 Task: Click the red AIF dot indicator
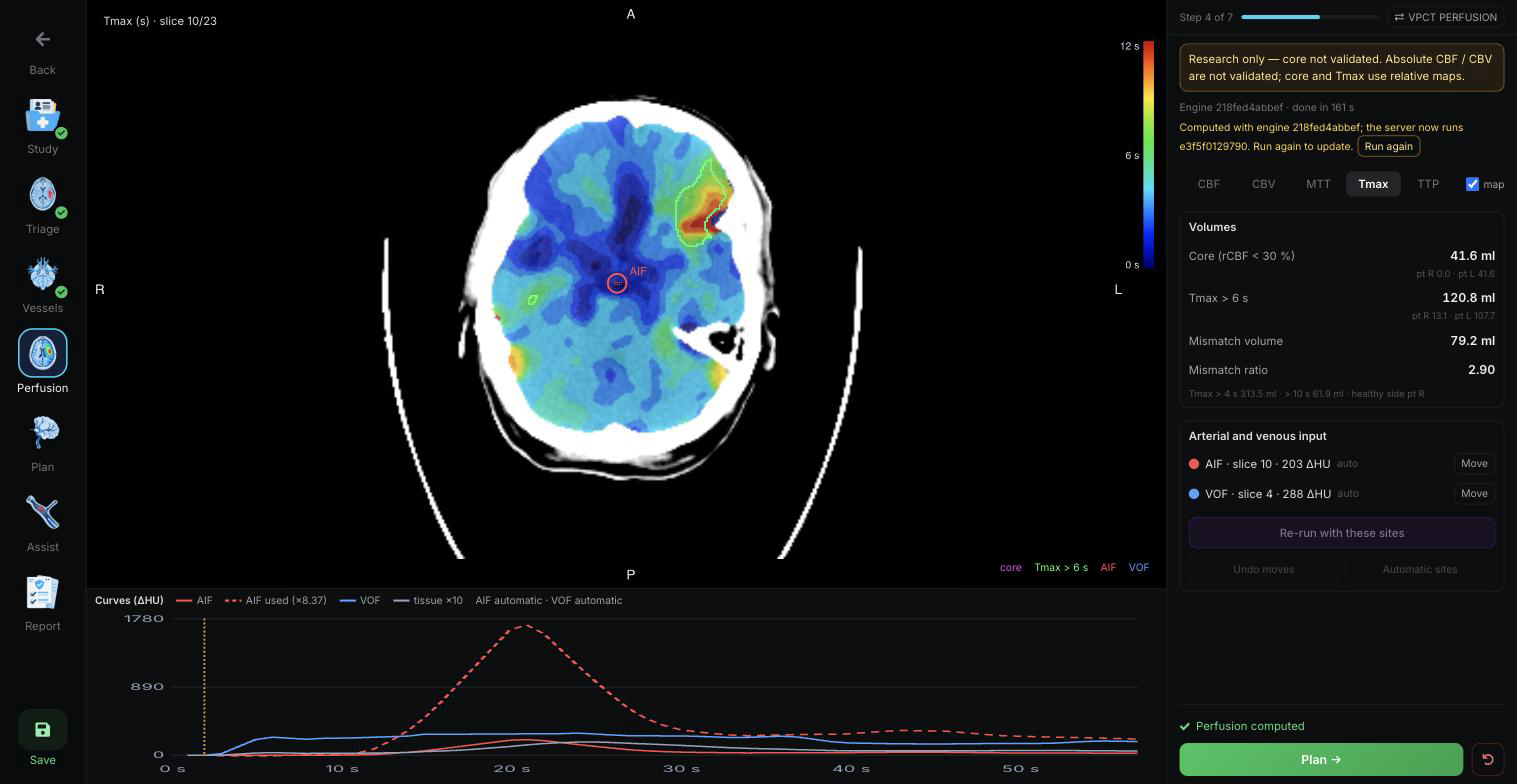coord(1194,464)
